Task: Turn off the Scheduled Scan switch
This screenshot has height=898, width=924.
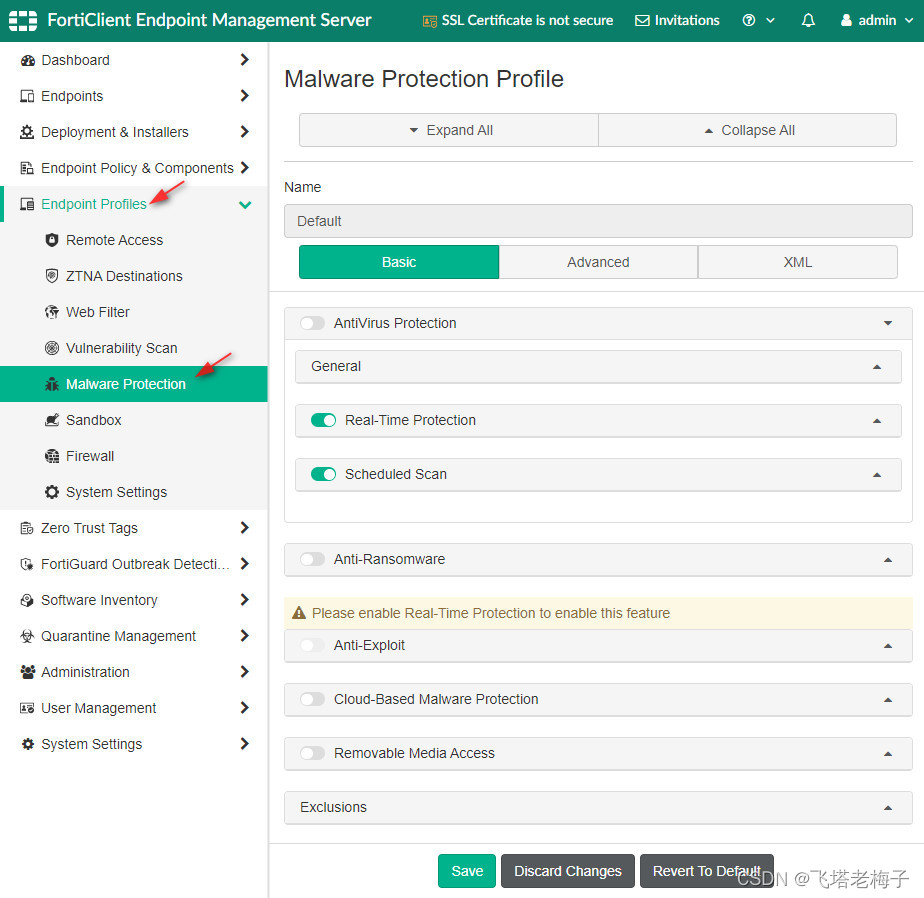Action: pos(324,474)
